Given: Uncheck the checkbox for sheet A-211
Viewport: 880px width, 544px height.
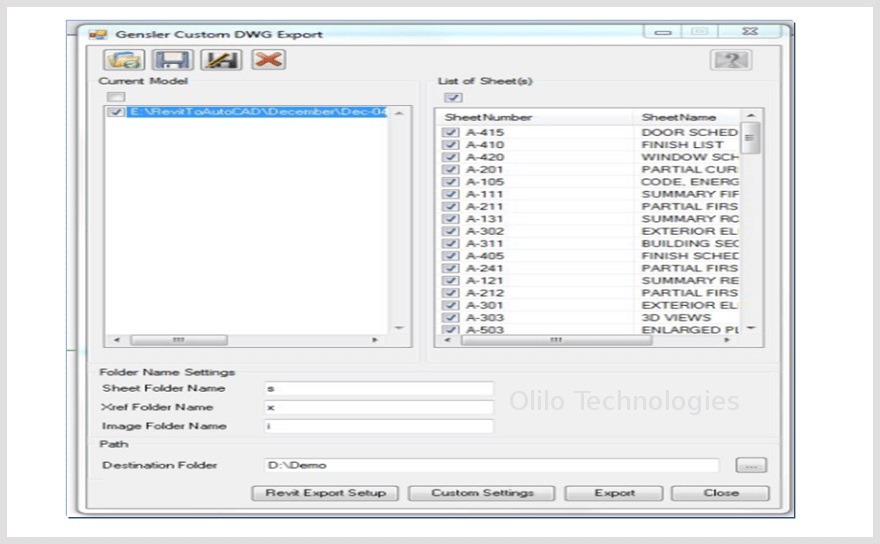Looking at the screenshot, I should [450, 207].
